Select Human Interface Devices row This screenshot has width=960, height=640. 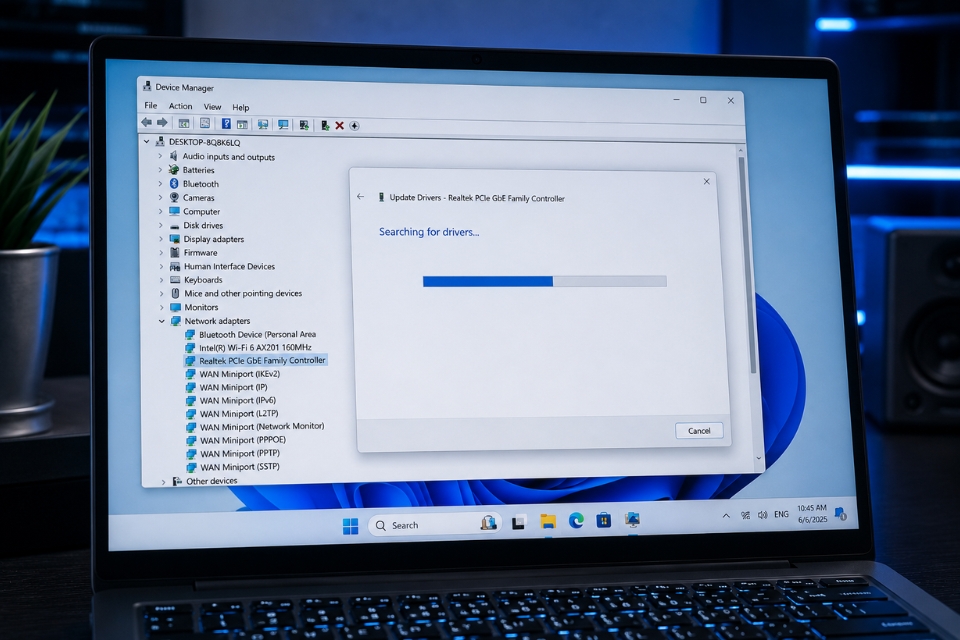[x=222, y=266]
